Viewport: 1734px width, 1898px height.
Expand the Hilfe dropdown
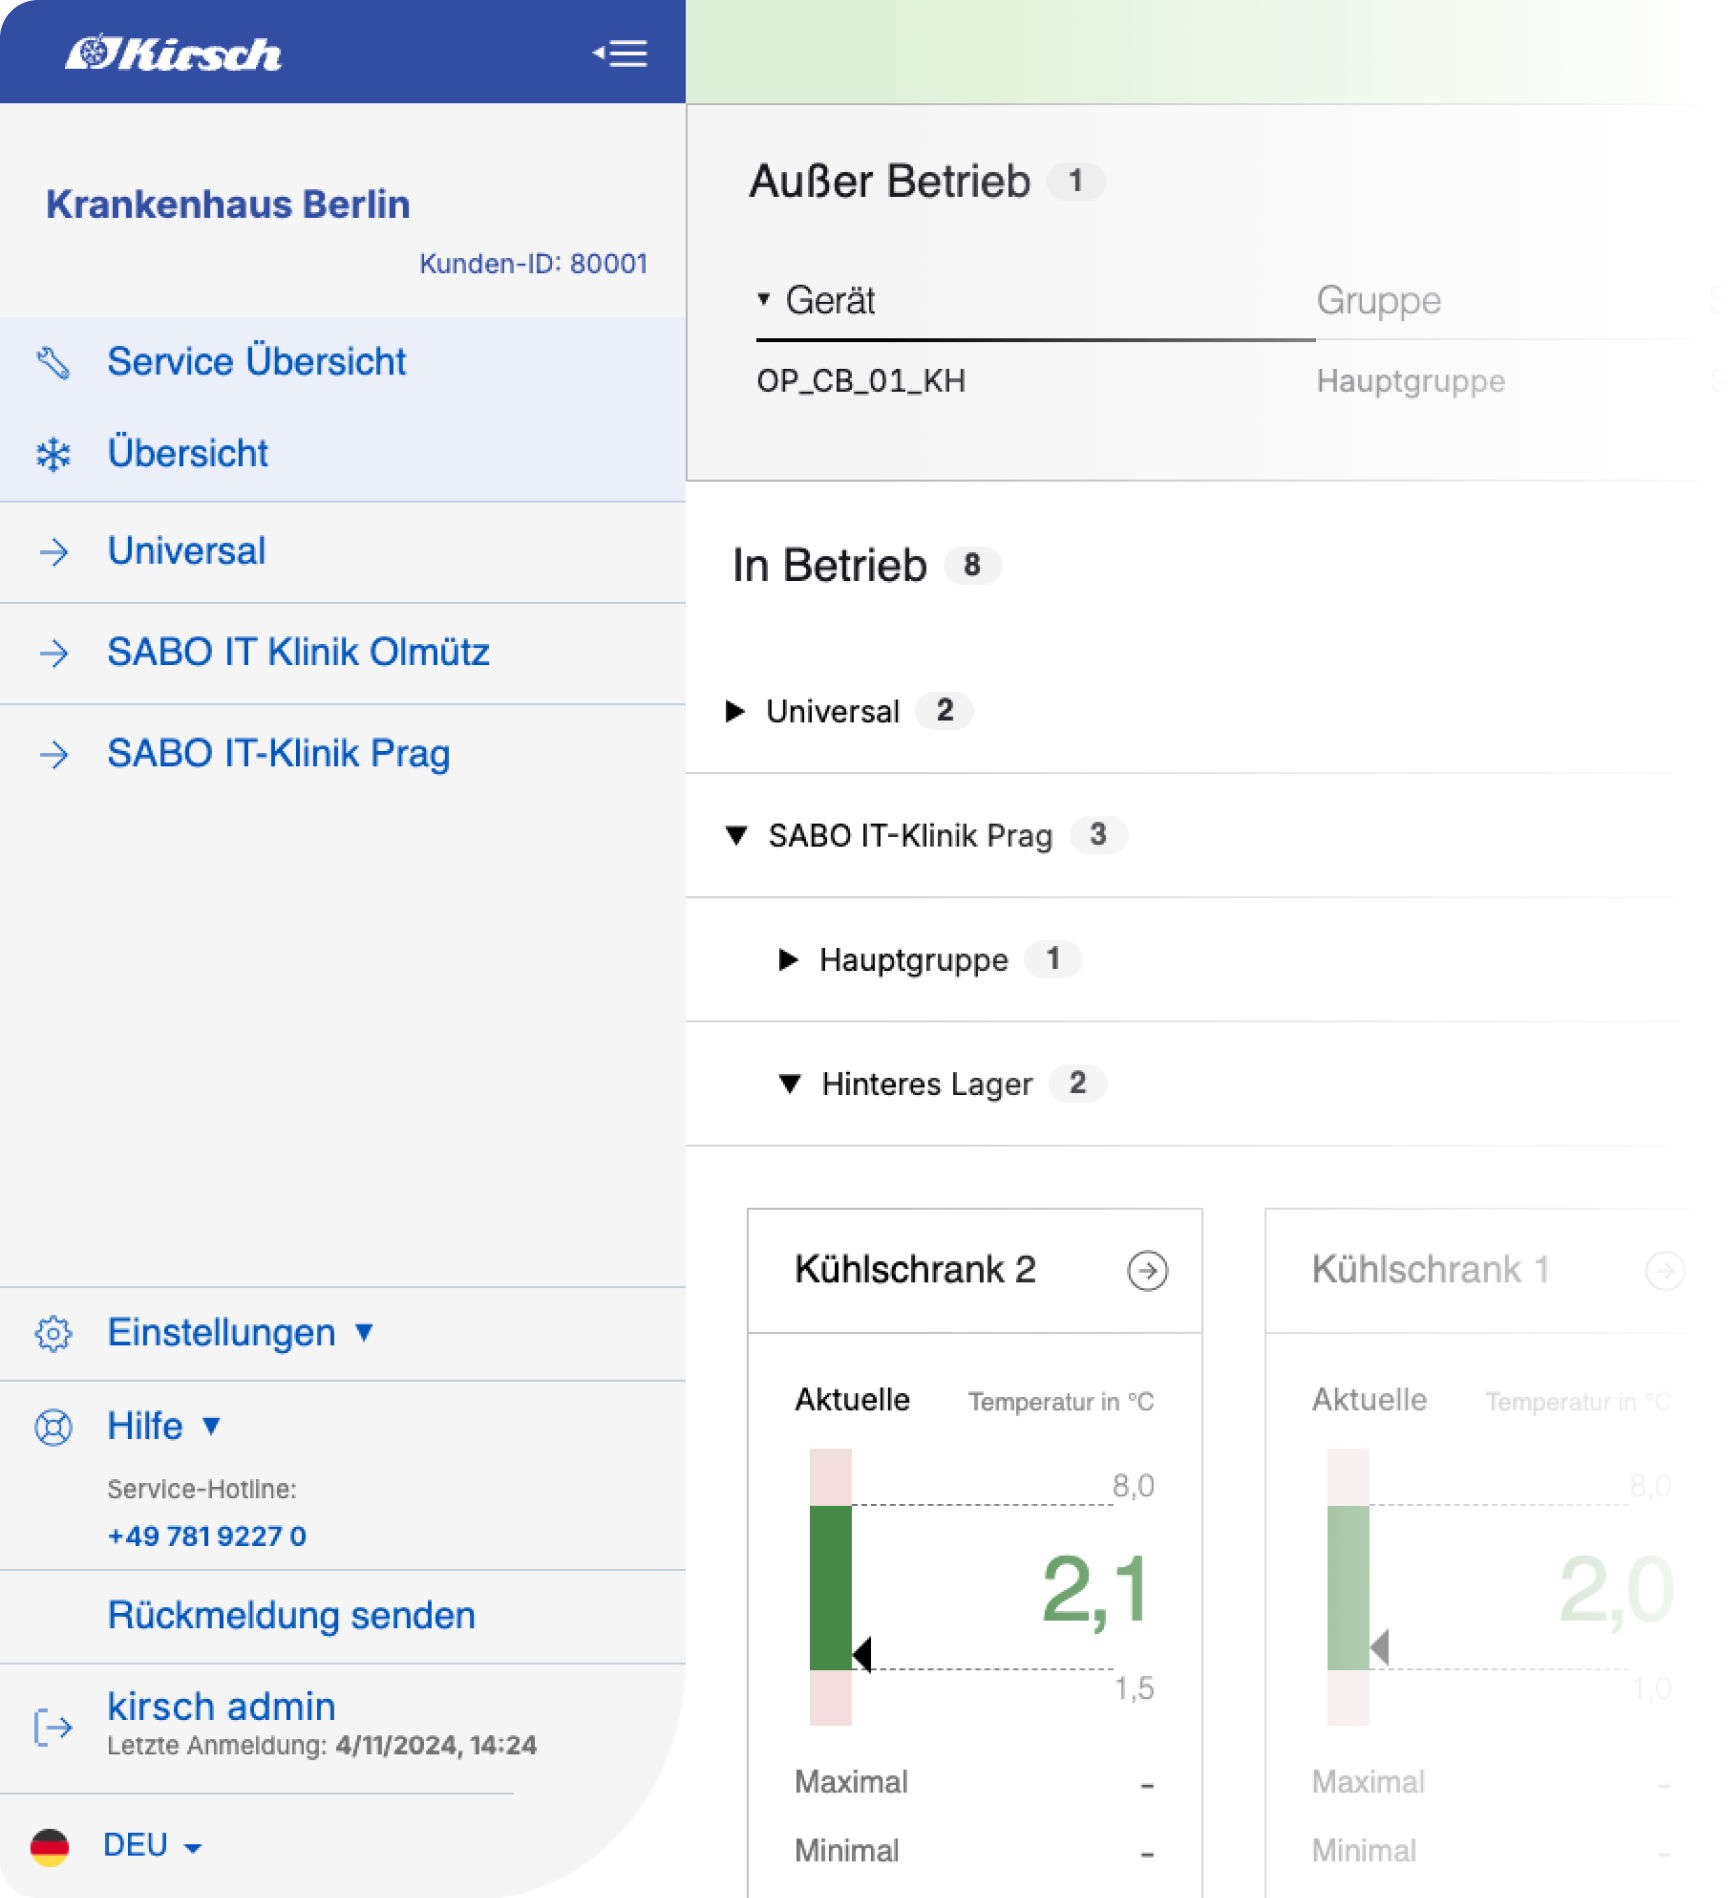click(x=164, y=1427)
